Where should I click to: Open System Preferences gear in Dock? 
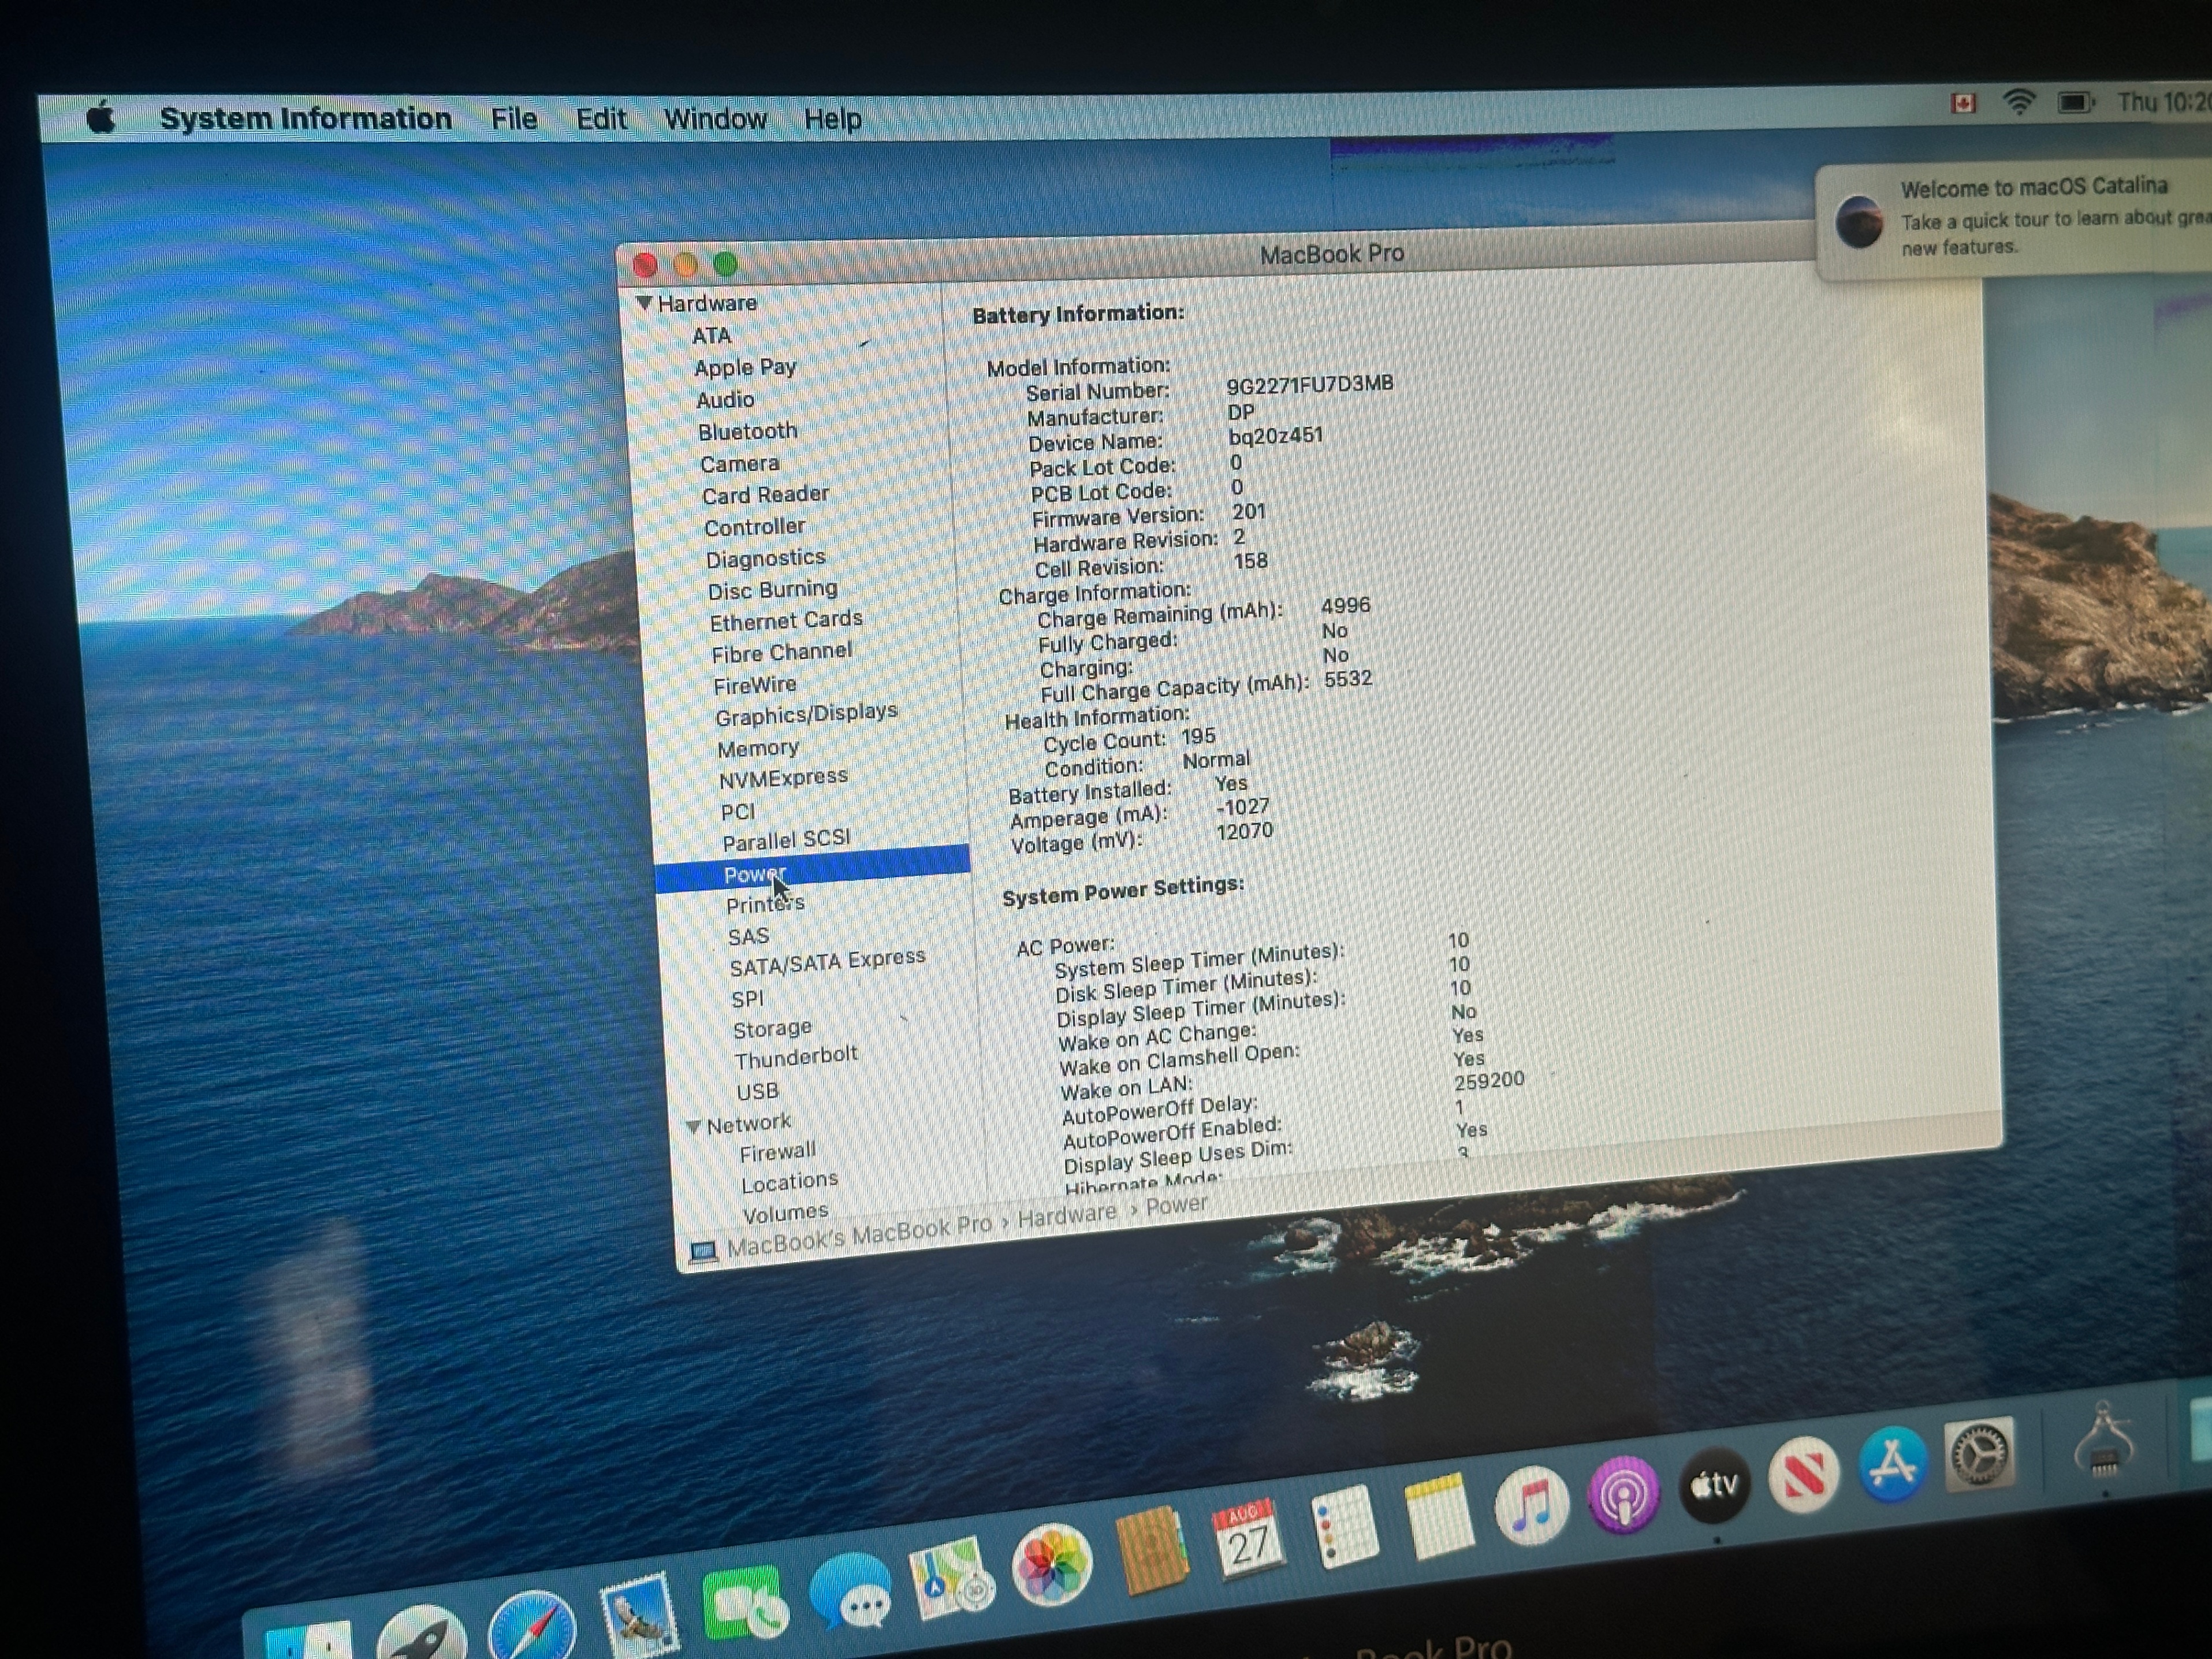coord(1979,1453)
